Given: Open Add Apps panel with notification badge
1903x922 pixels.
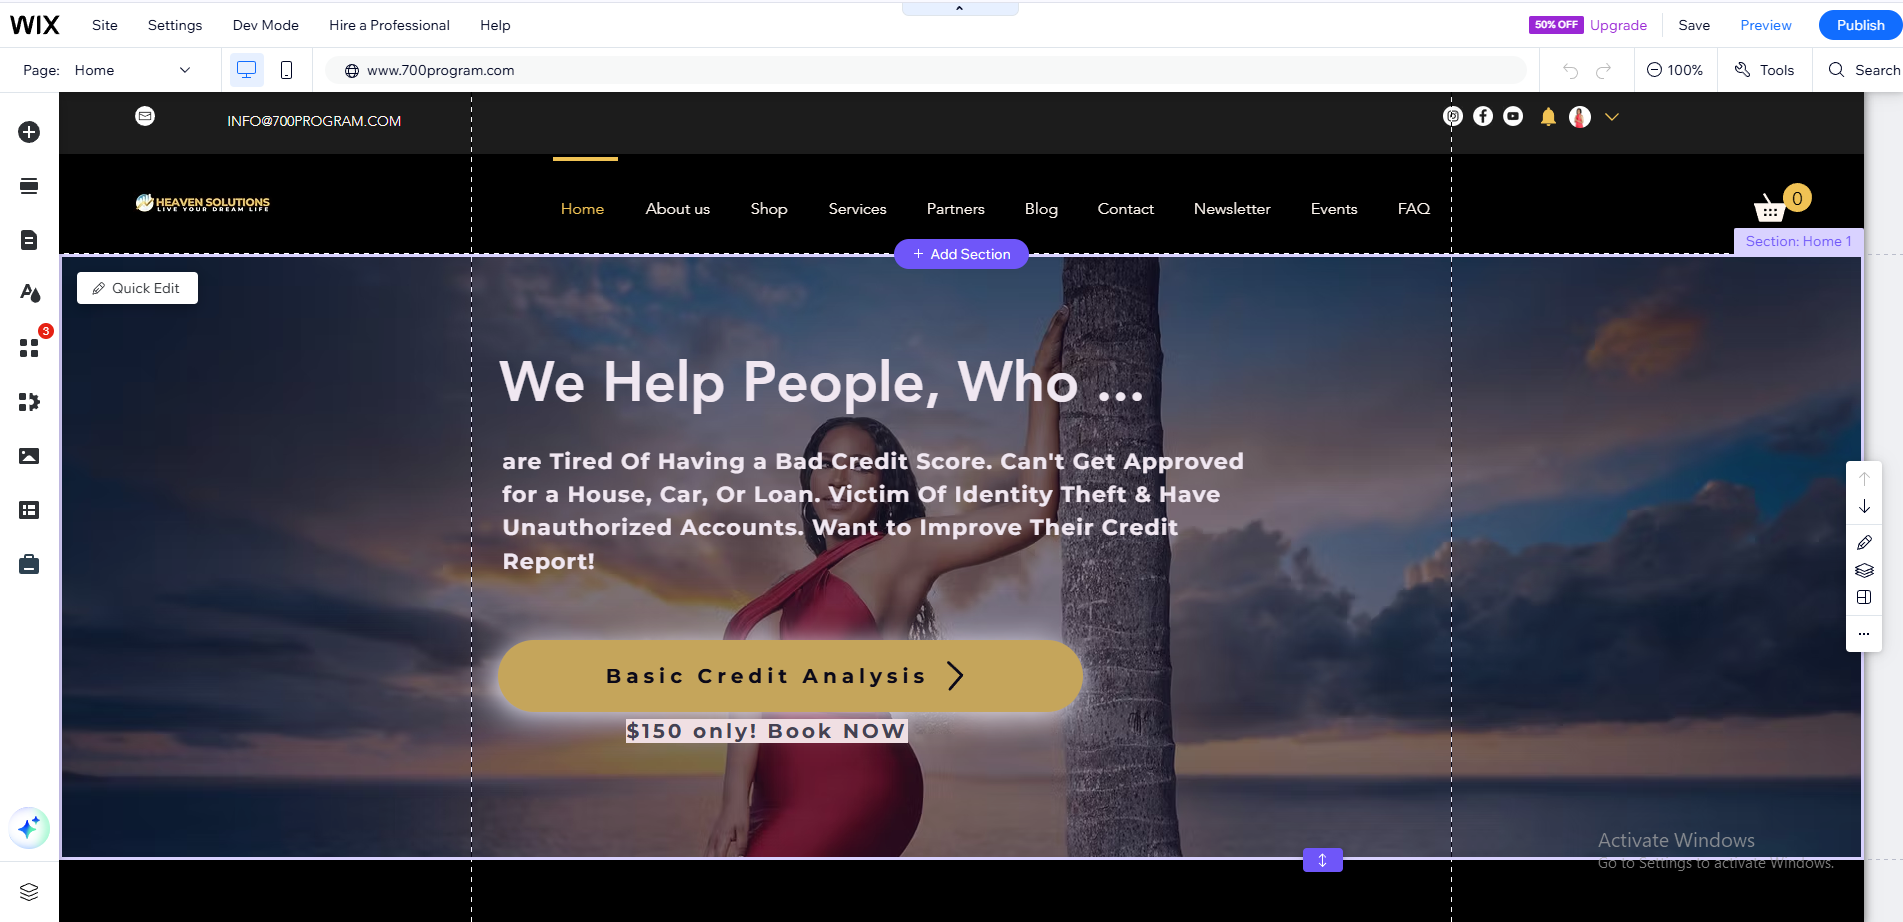Looking at the screenshot, I should pos(29,347).
